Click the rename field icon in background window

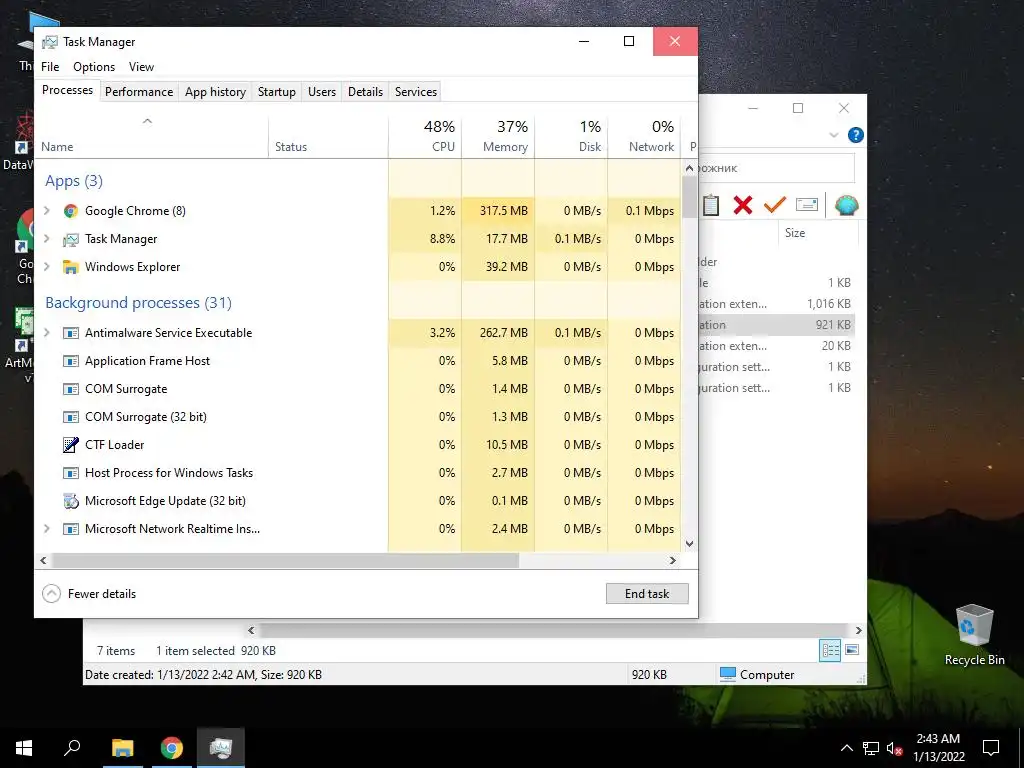pyautogui.click(x=807, y=205)
